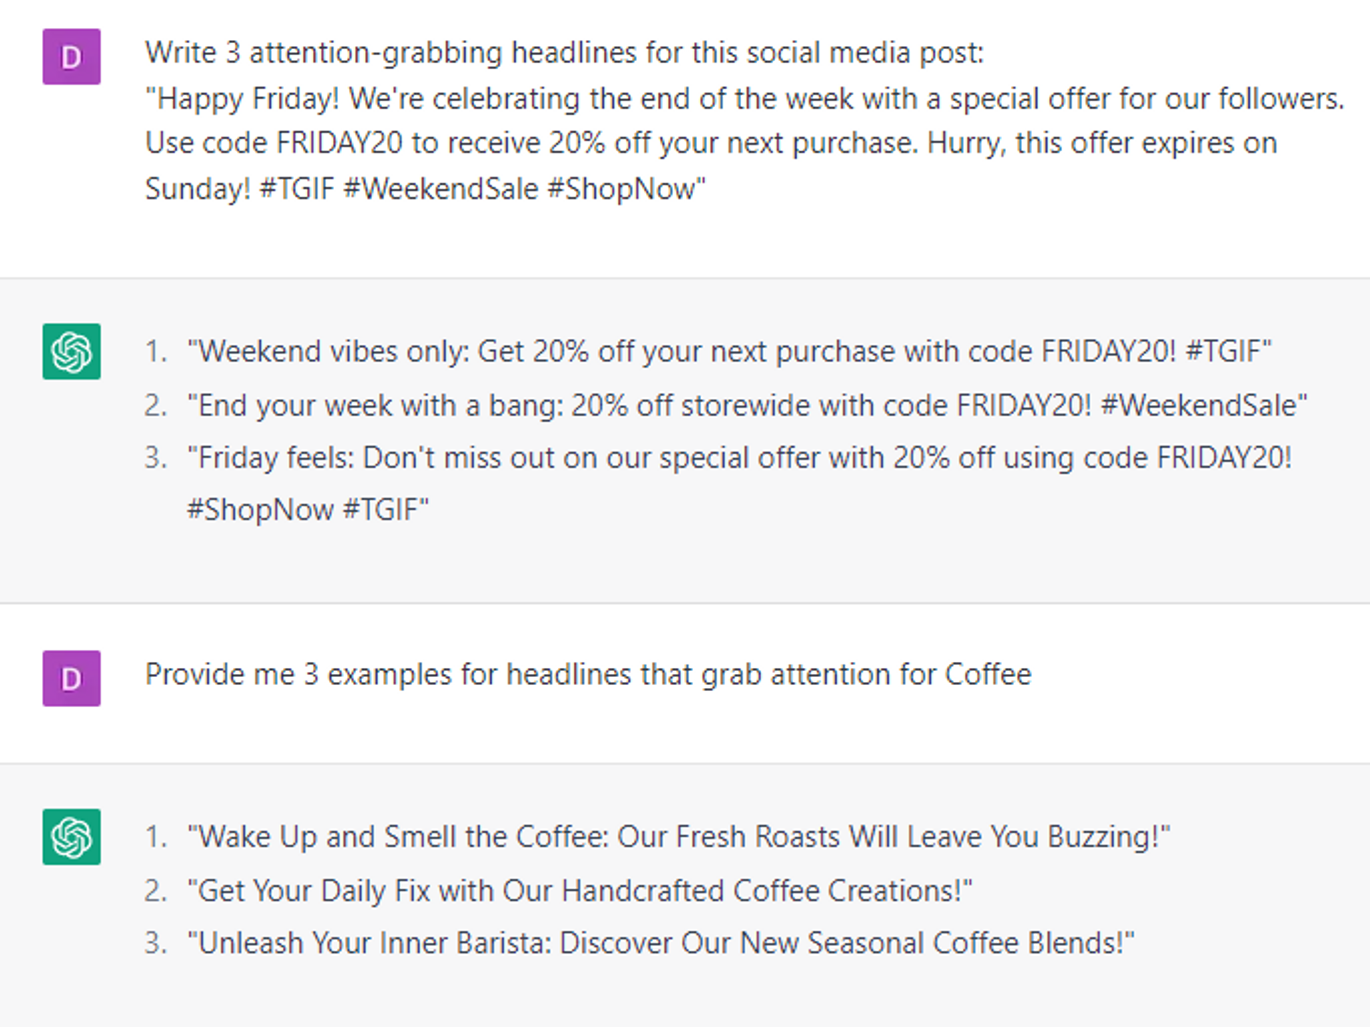
Task: Click the #TGIF hashtag in the first headline
Action: pos(1228,351)
